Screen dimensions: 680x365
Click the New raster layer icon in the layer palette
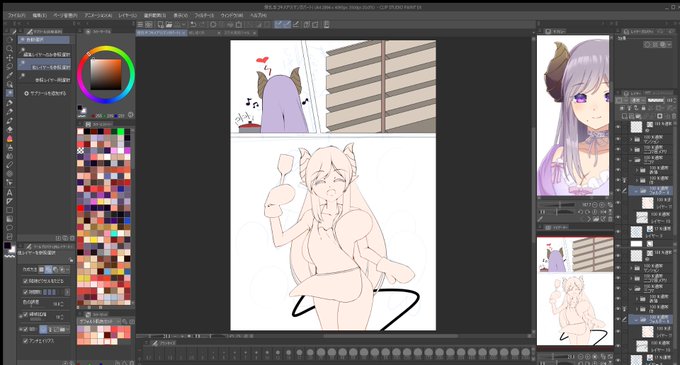pos(624,116)
